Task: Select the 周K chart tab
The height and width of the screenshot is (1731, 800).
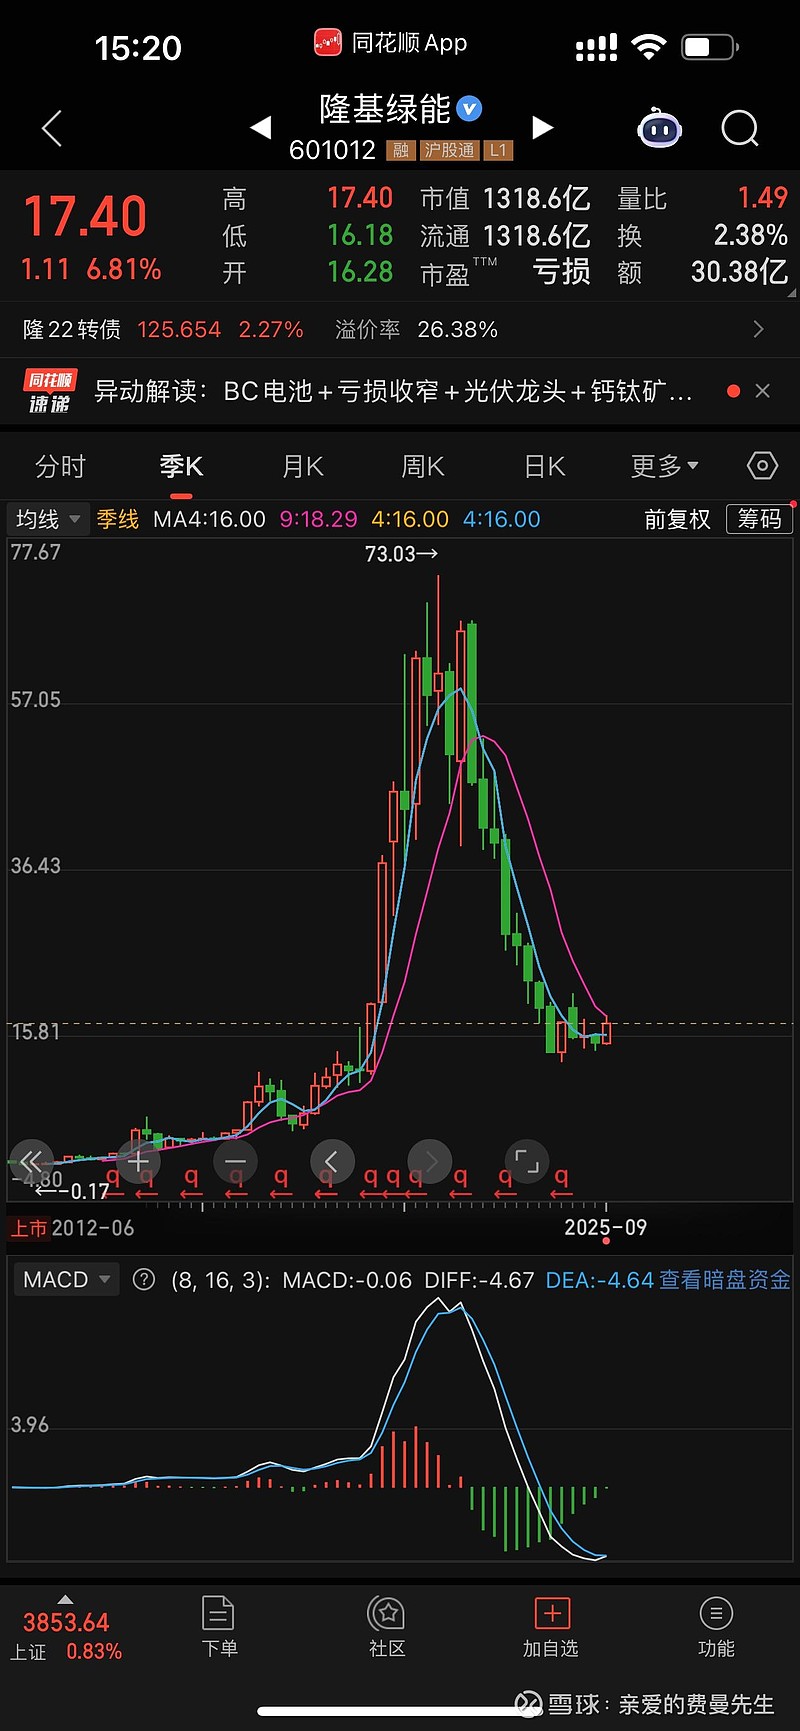Action: point(423,466)
